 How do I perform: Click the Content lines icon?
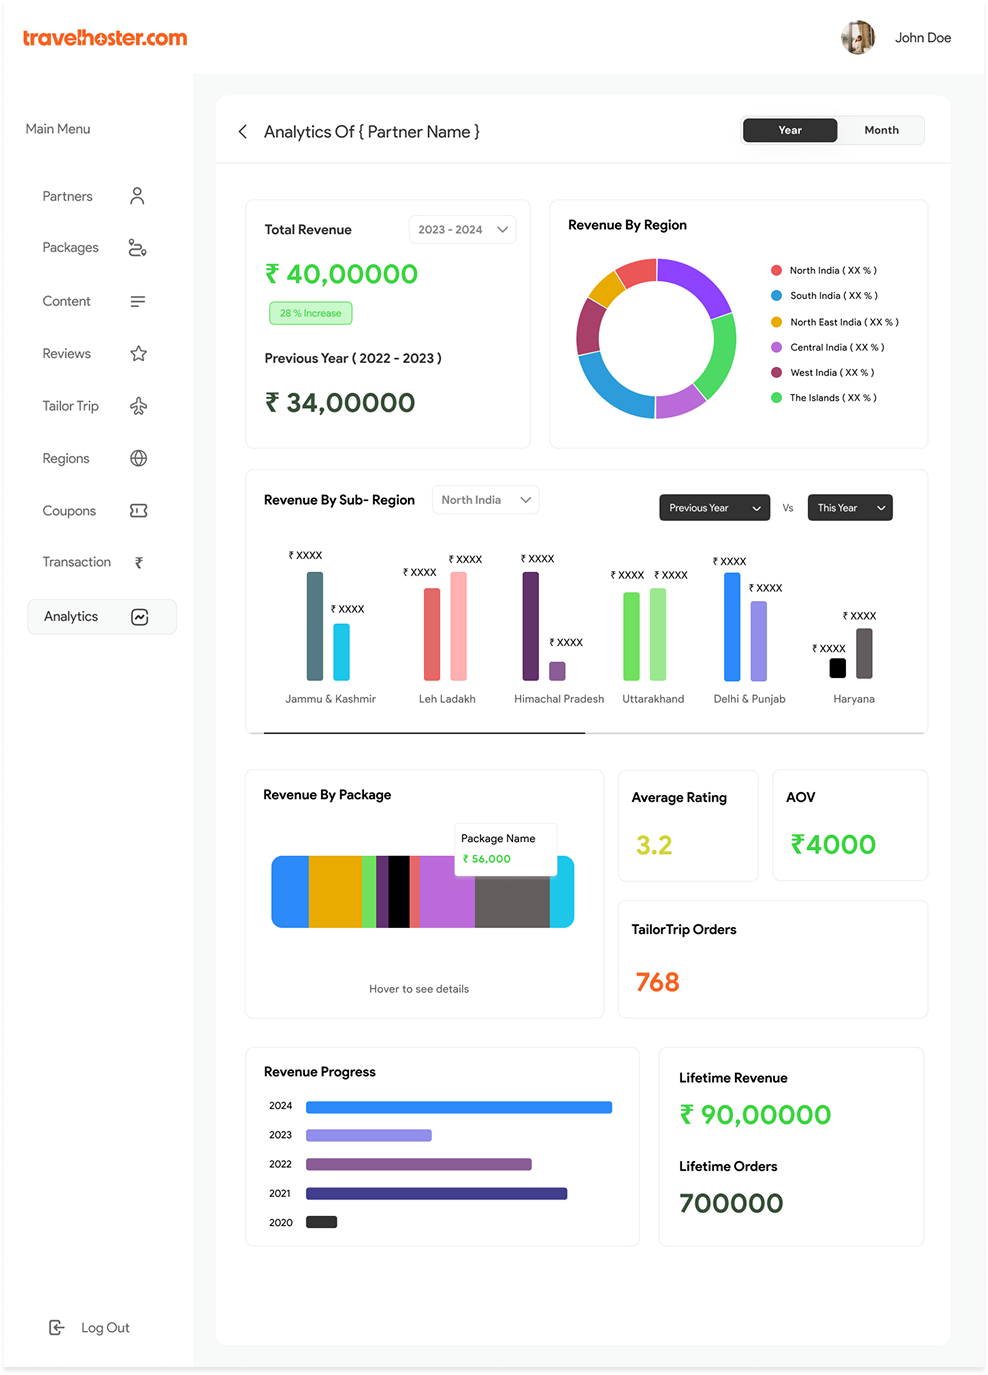tap(138, 301)
